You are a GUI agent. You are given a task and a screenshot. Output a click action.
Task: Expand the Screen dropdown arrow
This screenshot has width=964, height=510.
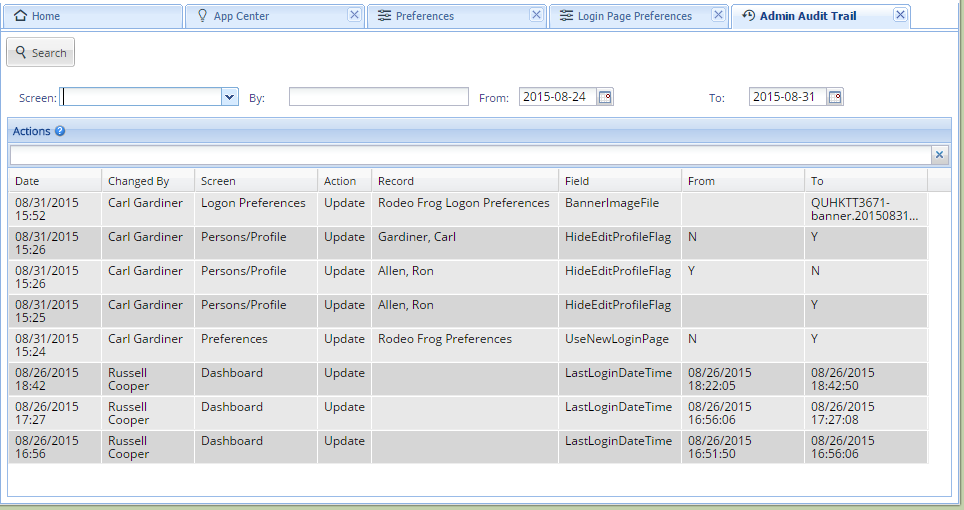(x=229, y=97)
